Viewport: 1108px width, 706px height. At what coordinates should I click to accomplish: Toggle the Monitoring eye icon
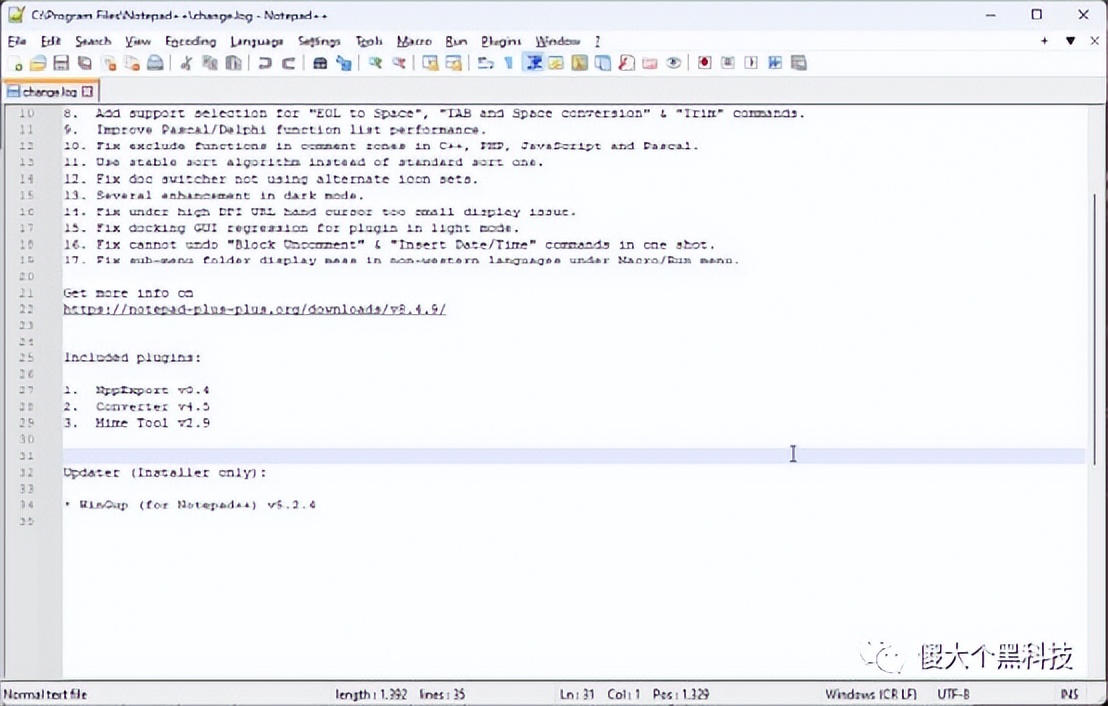(673, 64)
